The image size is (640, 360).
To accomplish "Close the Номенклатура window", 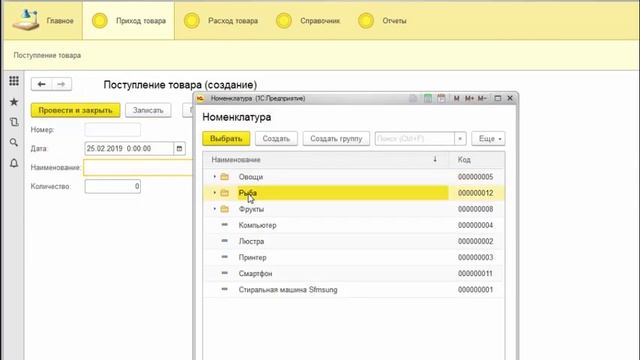I will (x=510, y=98).
